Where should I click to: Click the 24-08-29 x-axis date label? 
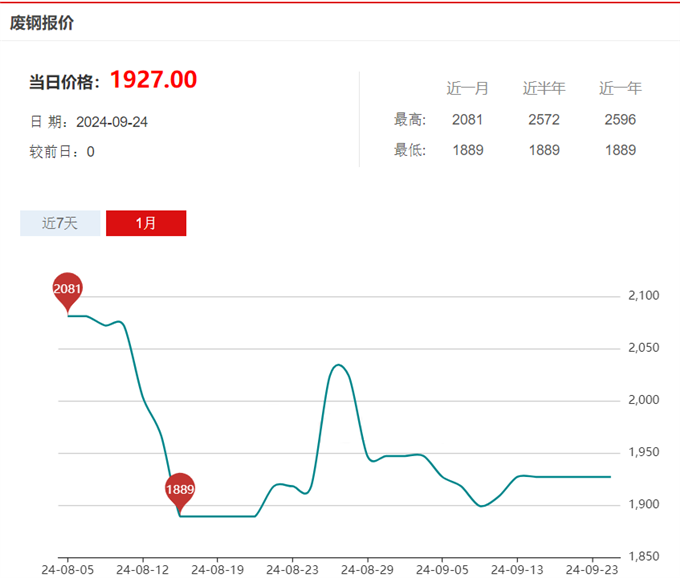tap(367, 567)
